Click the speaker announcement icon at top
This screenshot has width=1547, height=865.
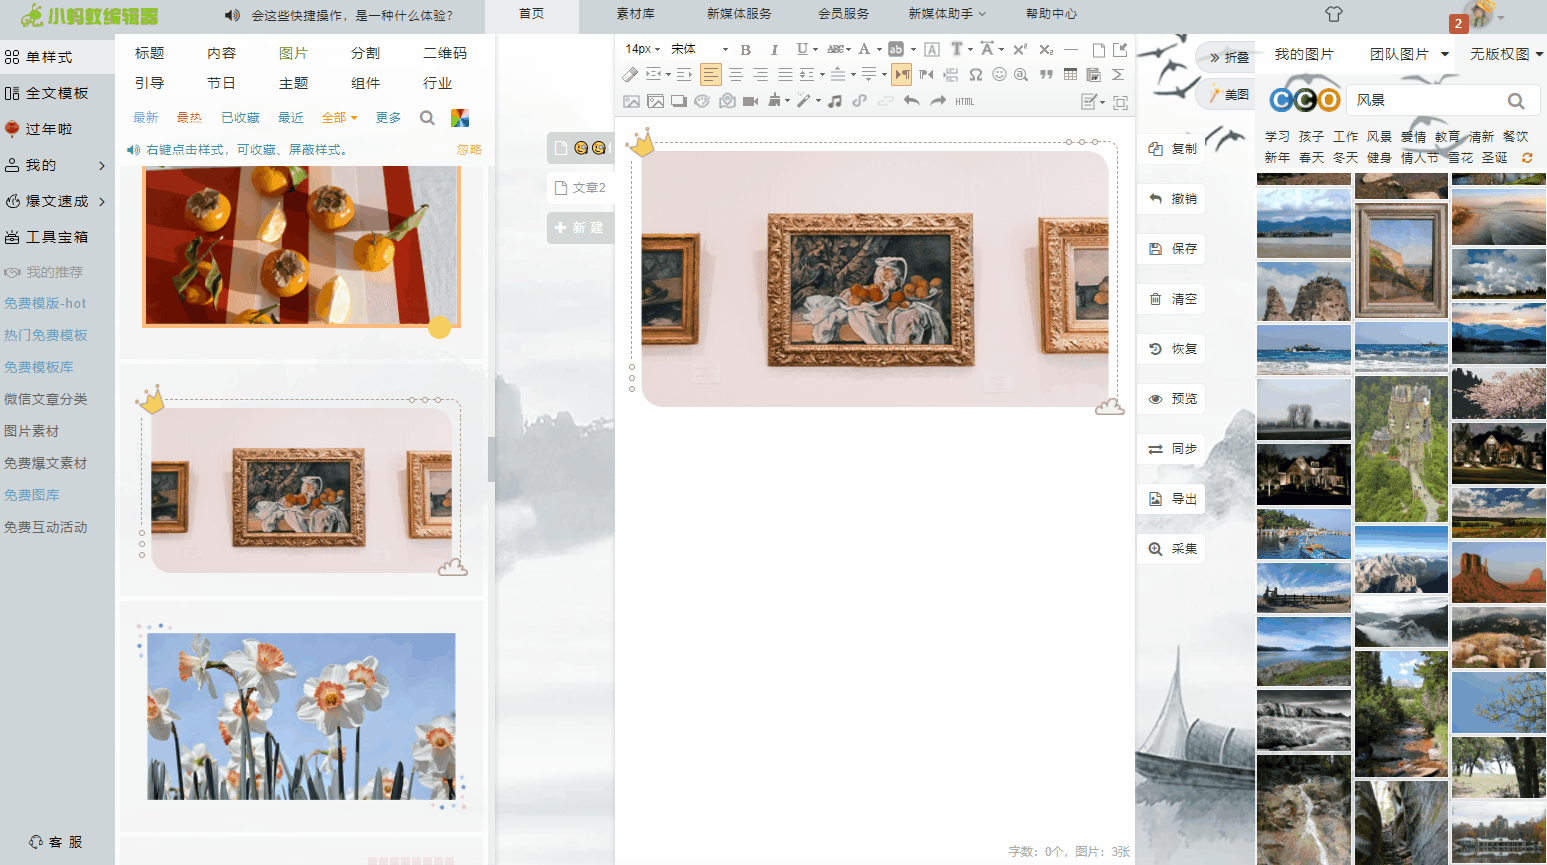232,15
